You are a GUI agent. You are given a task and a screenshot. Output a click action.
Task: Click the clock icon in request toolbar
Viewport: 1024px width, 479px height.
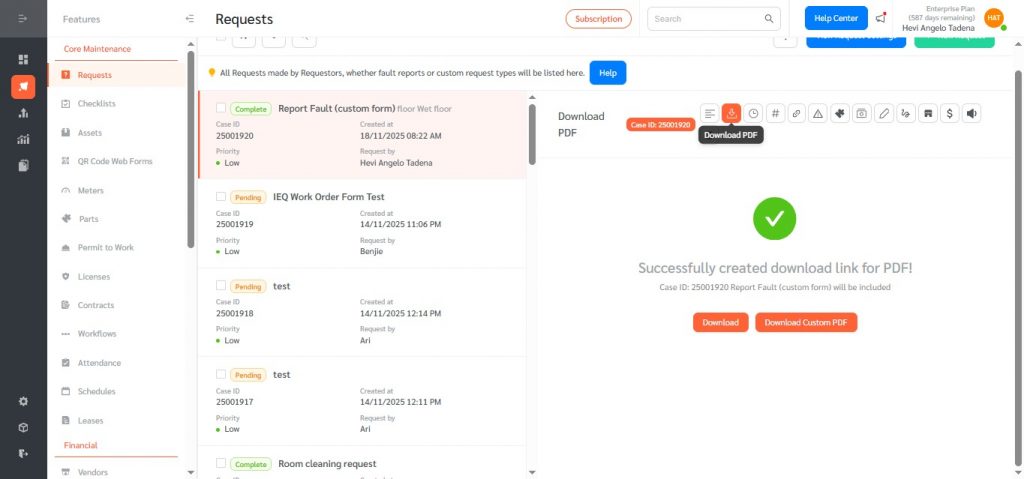coord(753,114)
